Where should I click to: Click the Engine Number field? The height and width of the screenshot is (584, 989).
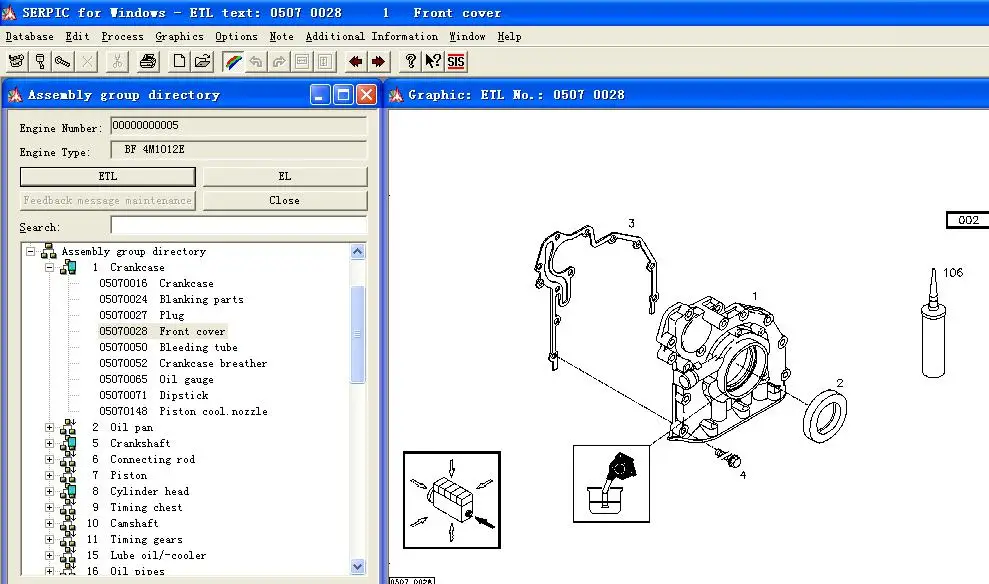click(238, 126)
